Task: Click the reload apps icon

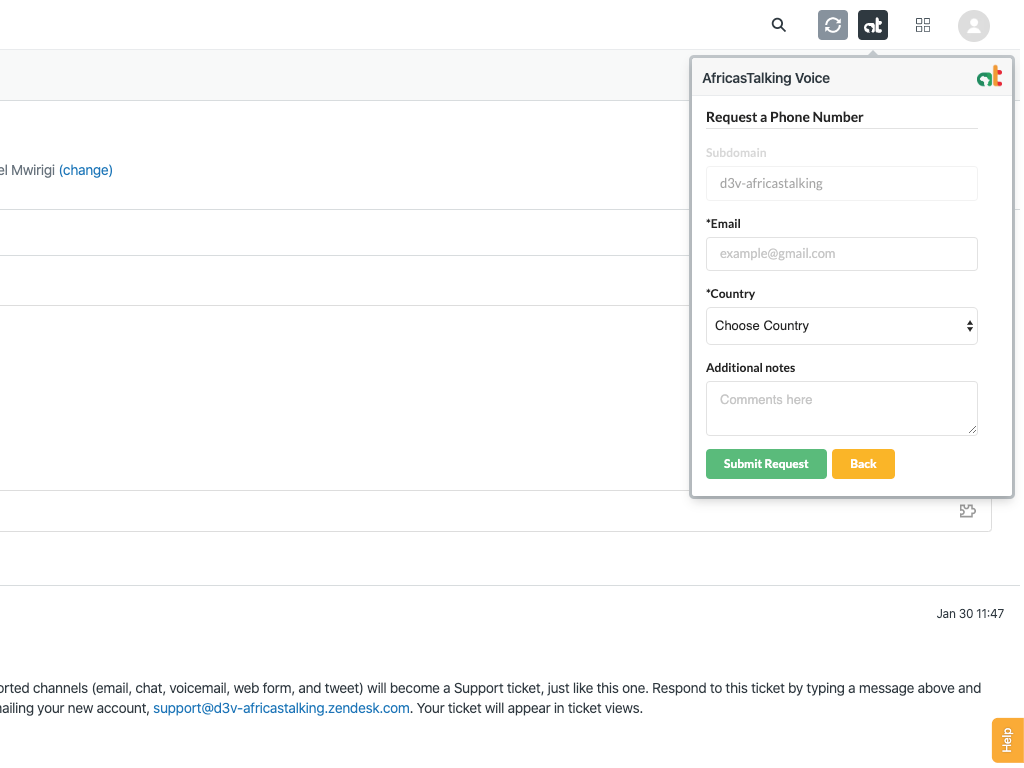Action: [833, 25]
